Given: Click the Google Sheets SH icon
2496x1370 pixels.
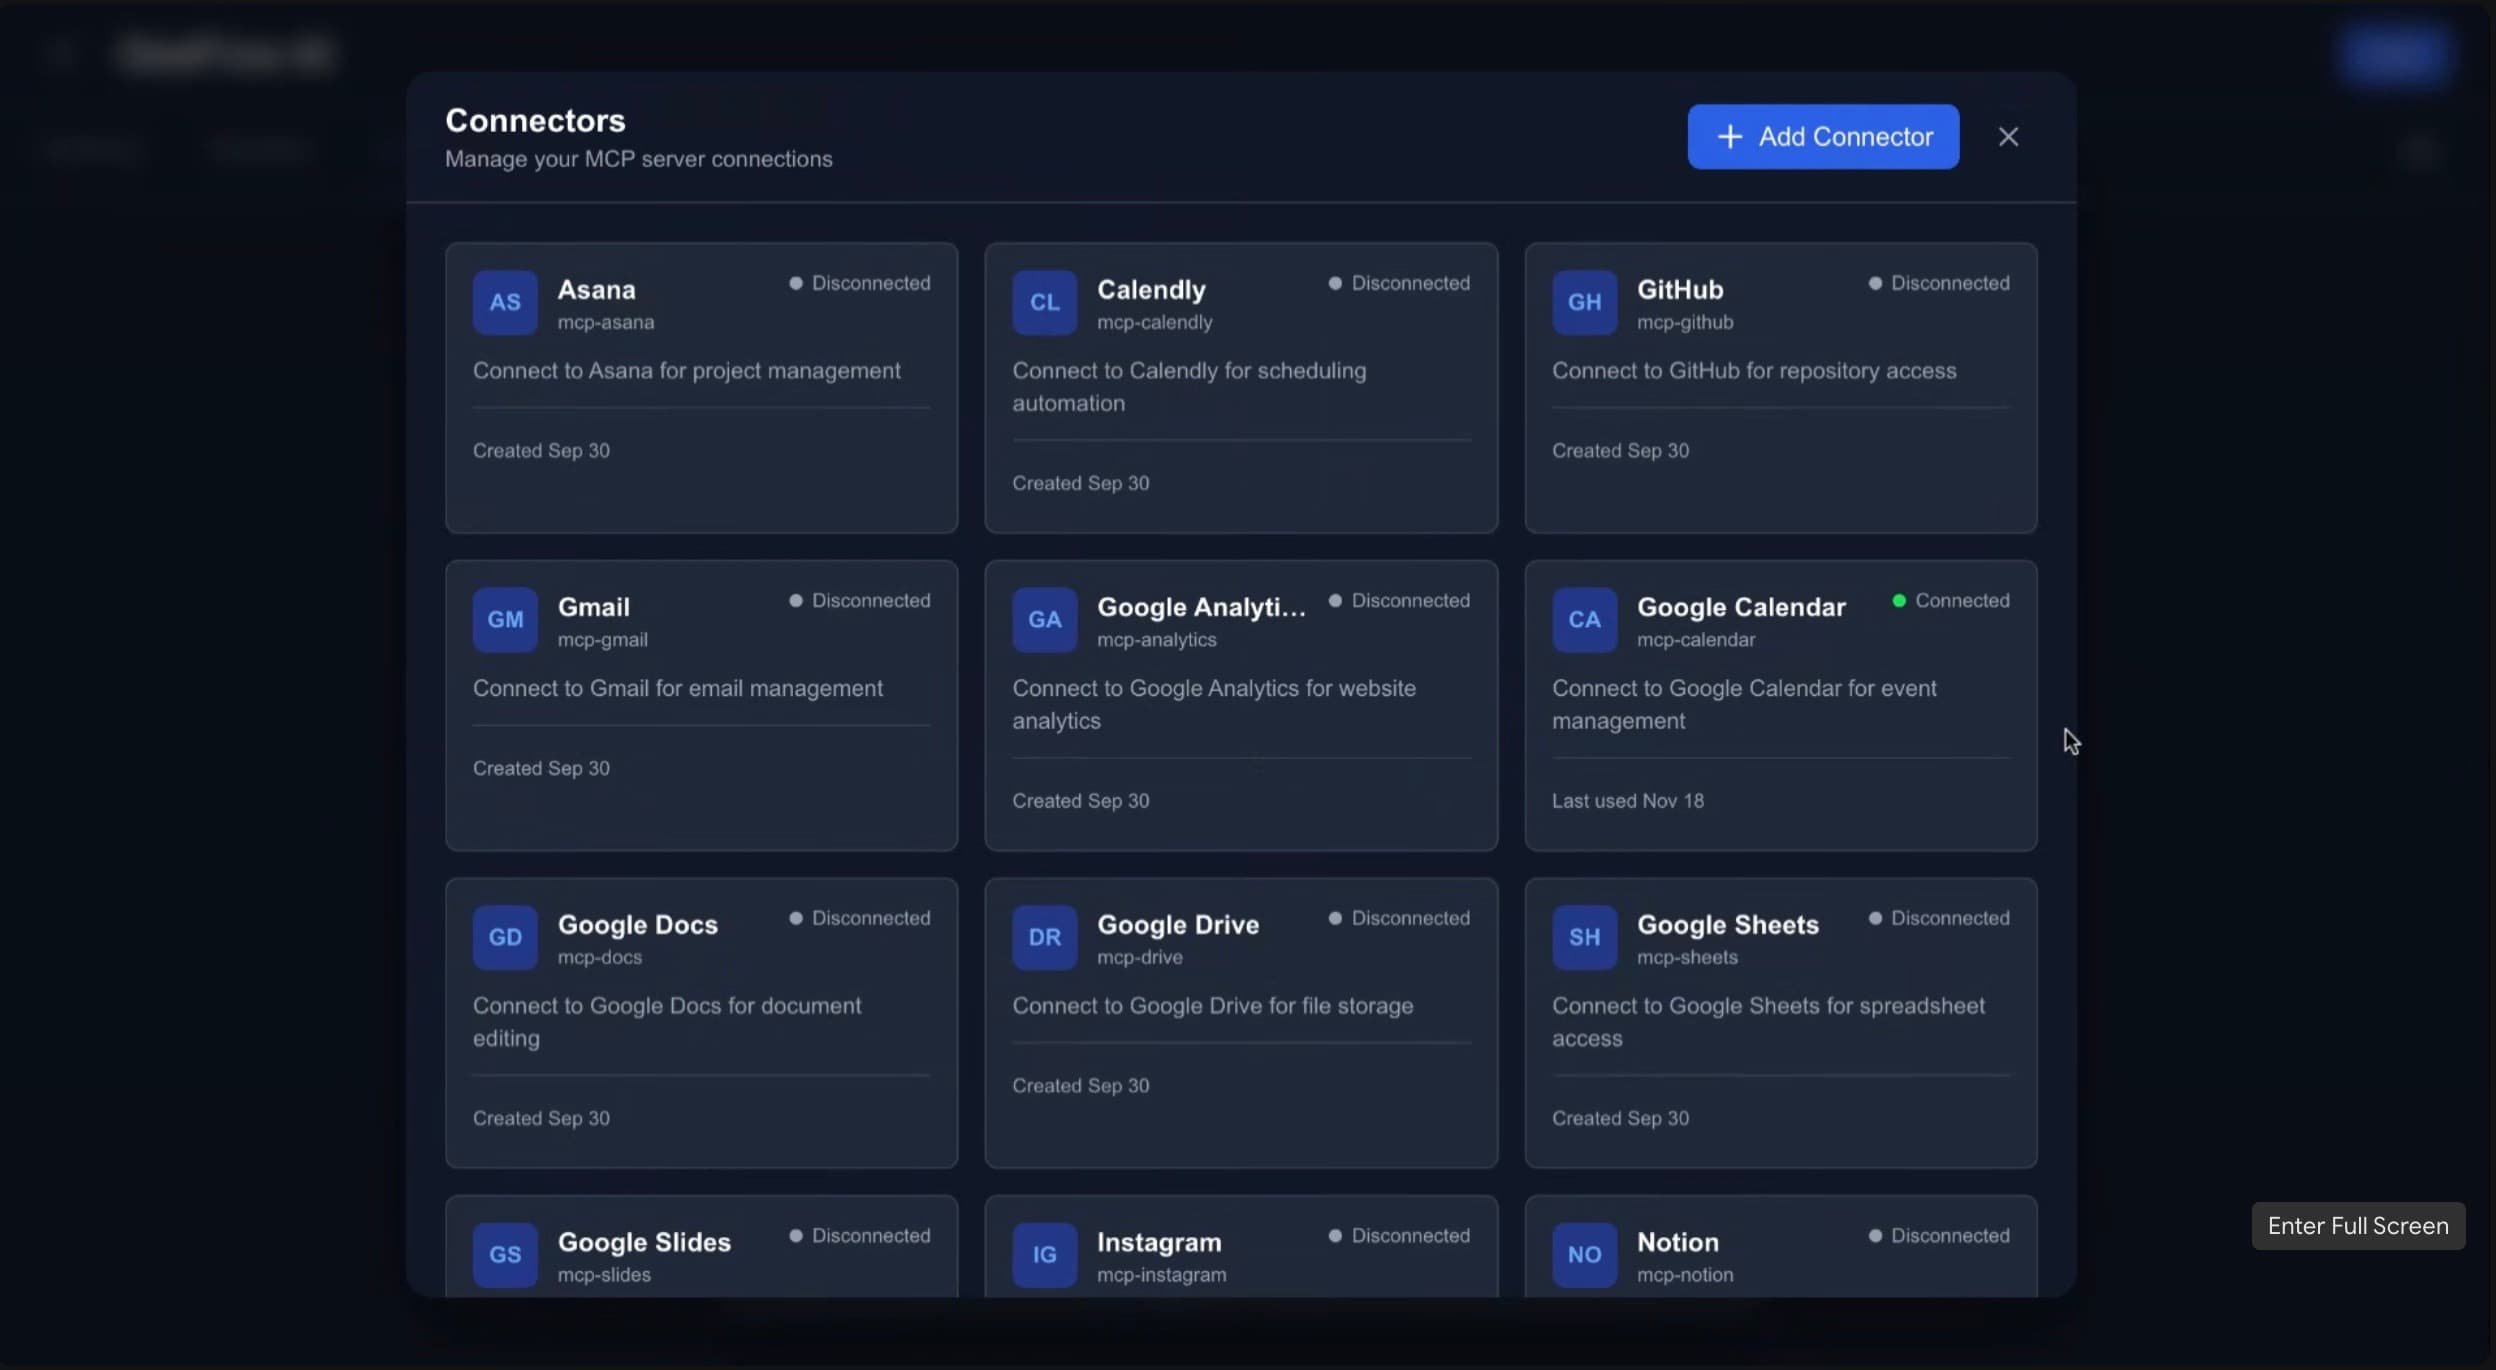Looking at the screenshot, I should 1584,937.
